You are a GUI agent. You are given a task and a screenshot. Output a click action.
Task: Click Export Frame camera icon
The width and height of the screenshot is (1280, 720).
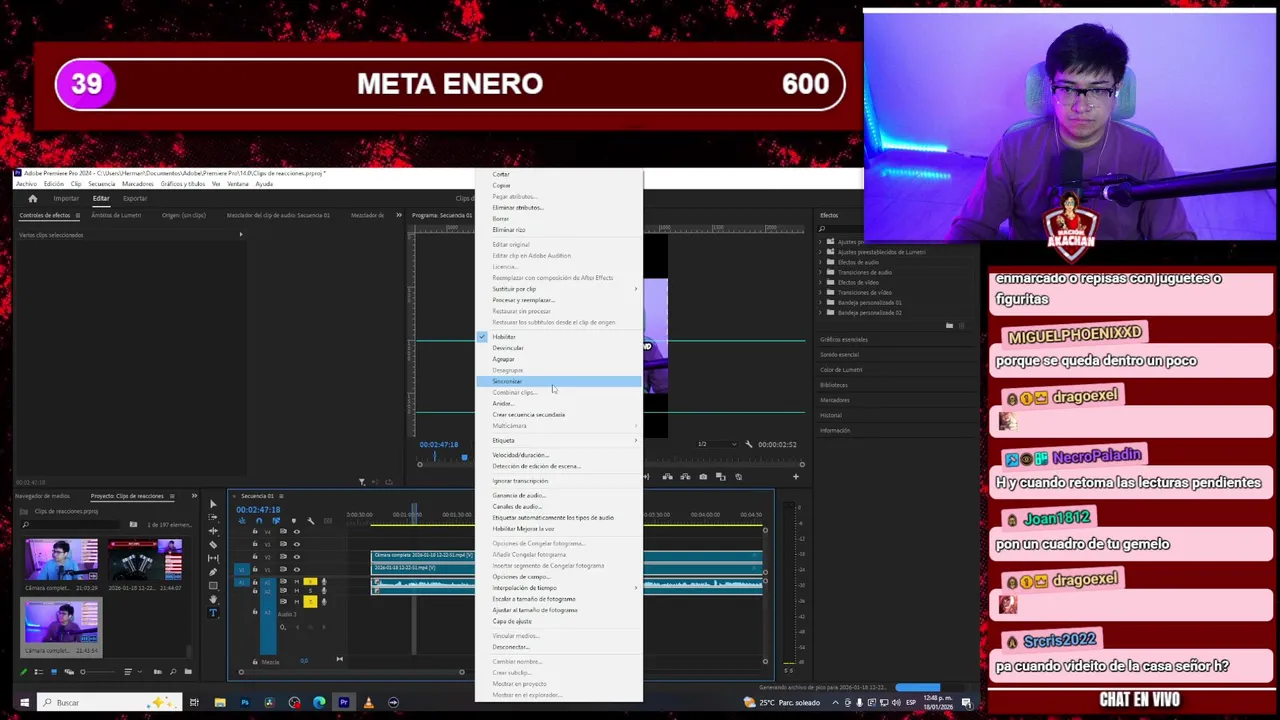click(x=703, y=477)
